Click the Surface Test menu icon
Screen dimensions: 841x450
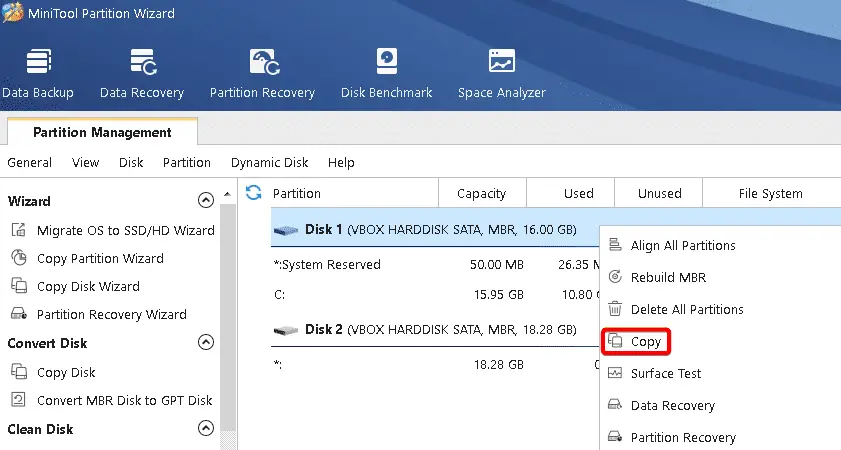[x=615, y=373]
